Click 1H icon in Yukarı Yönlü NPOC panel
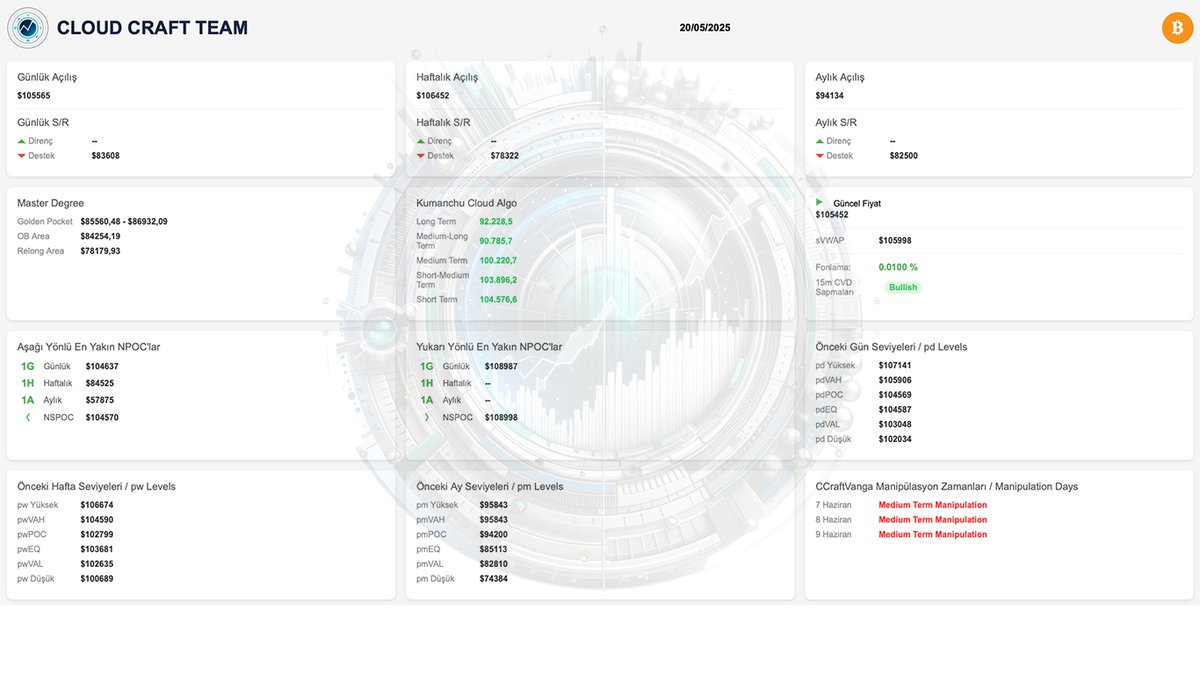The width and height of the screenshot is (1200, 675). 427,383
